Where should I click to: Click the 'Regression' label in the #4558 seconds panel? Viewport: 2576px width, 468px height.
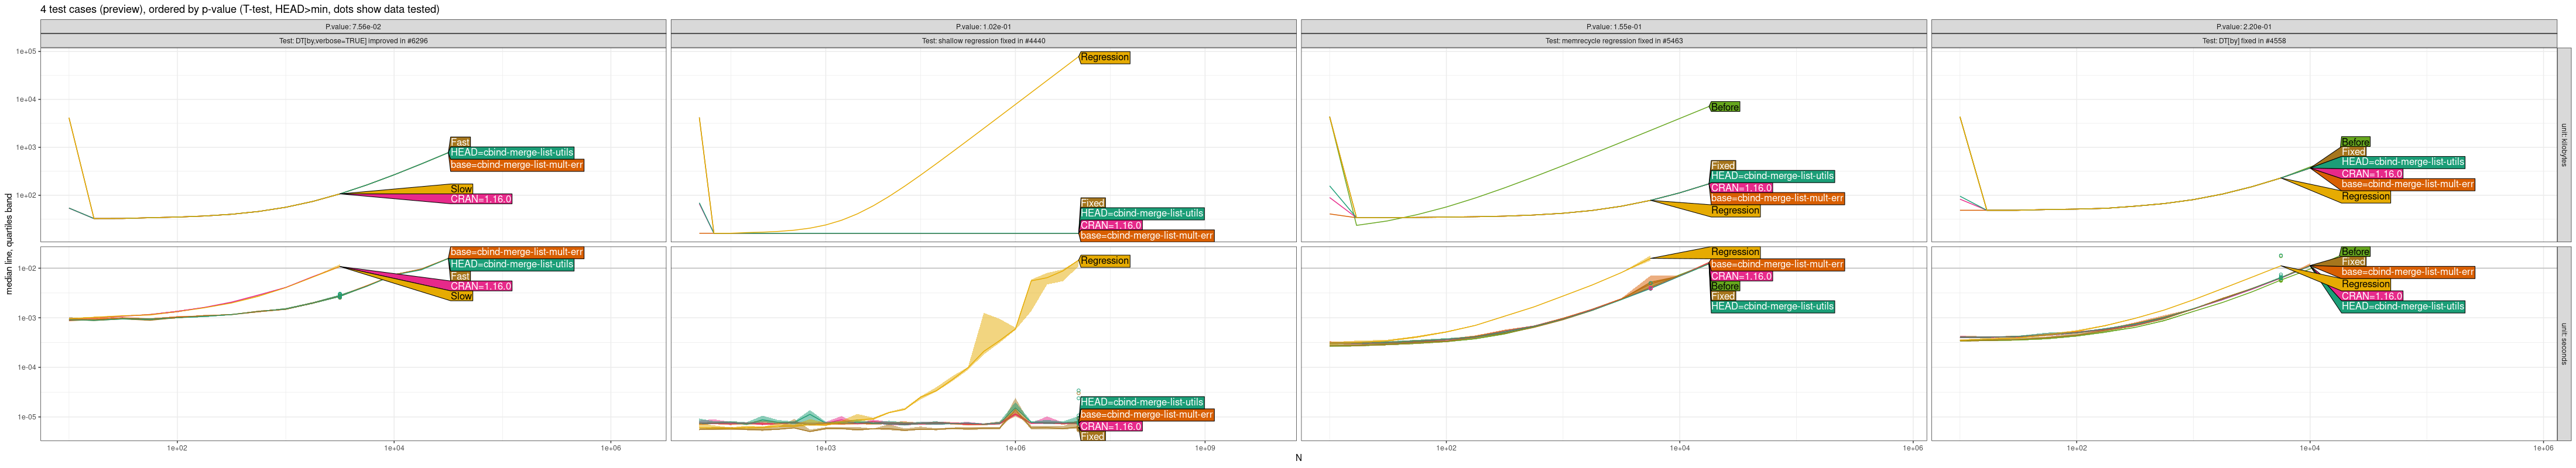pyautogui.click(x=2365, y=284)
